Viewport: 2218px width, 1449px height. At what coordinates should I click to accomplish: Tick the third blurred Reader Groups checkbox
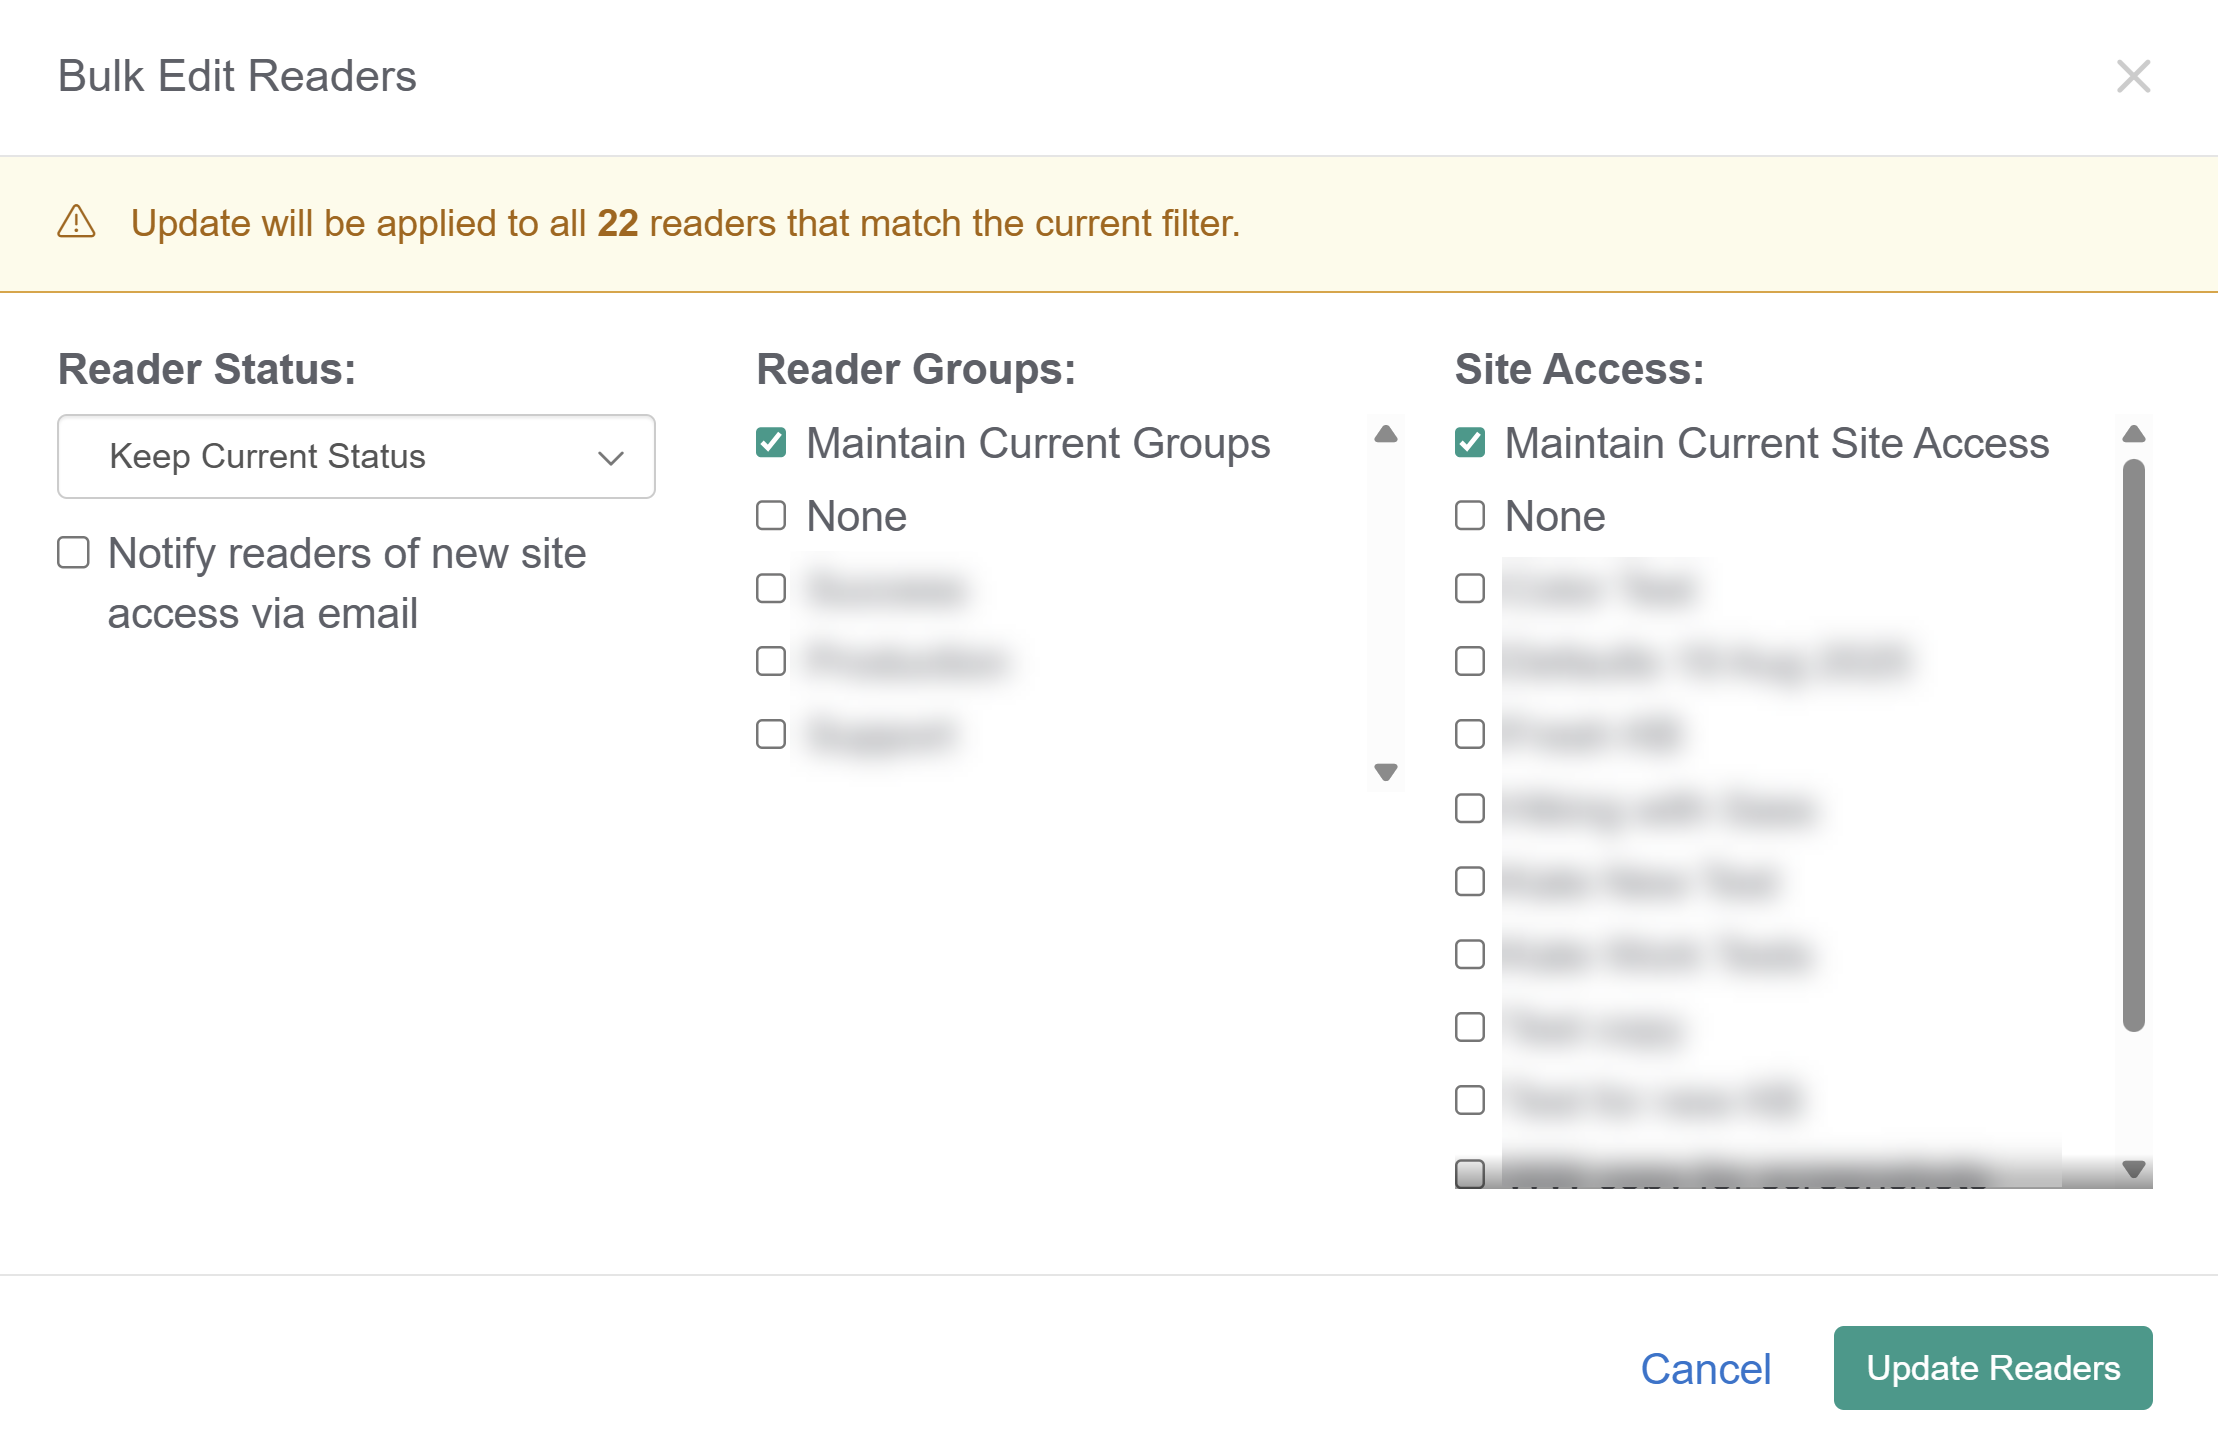coord(771,734)
